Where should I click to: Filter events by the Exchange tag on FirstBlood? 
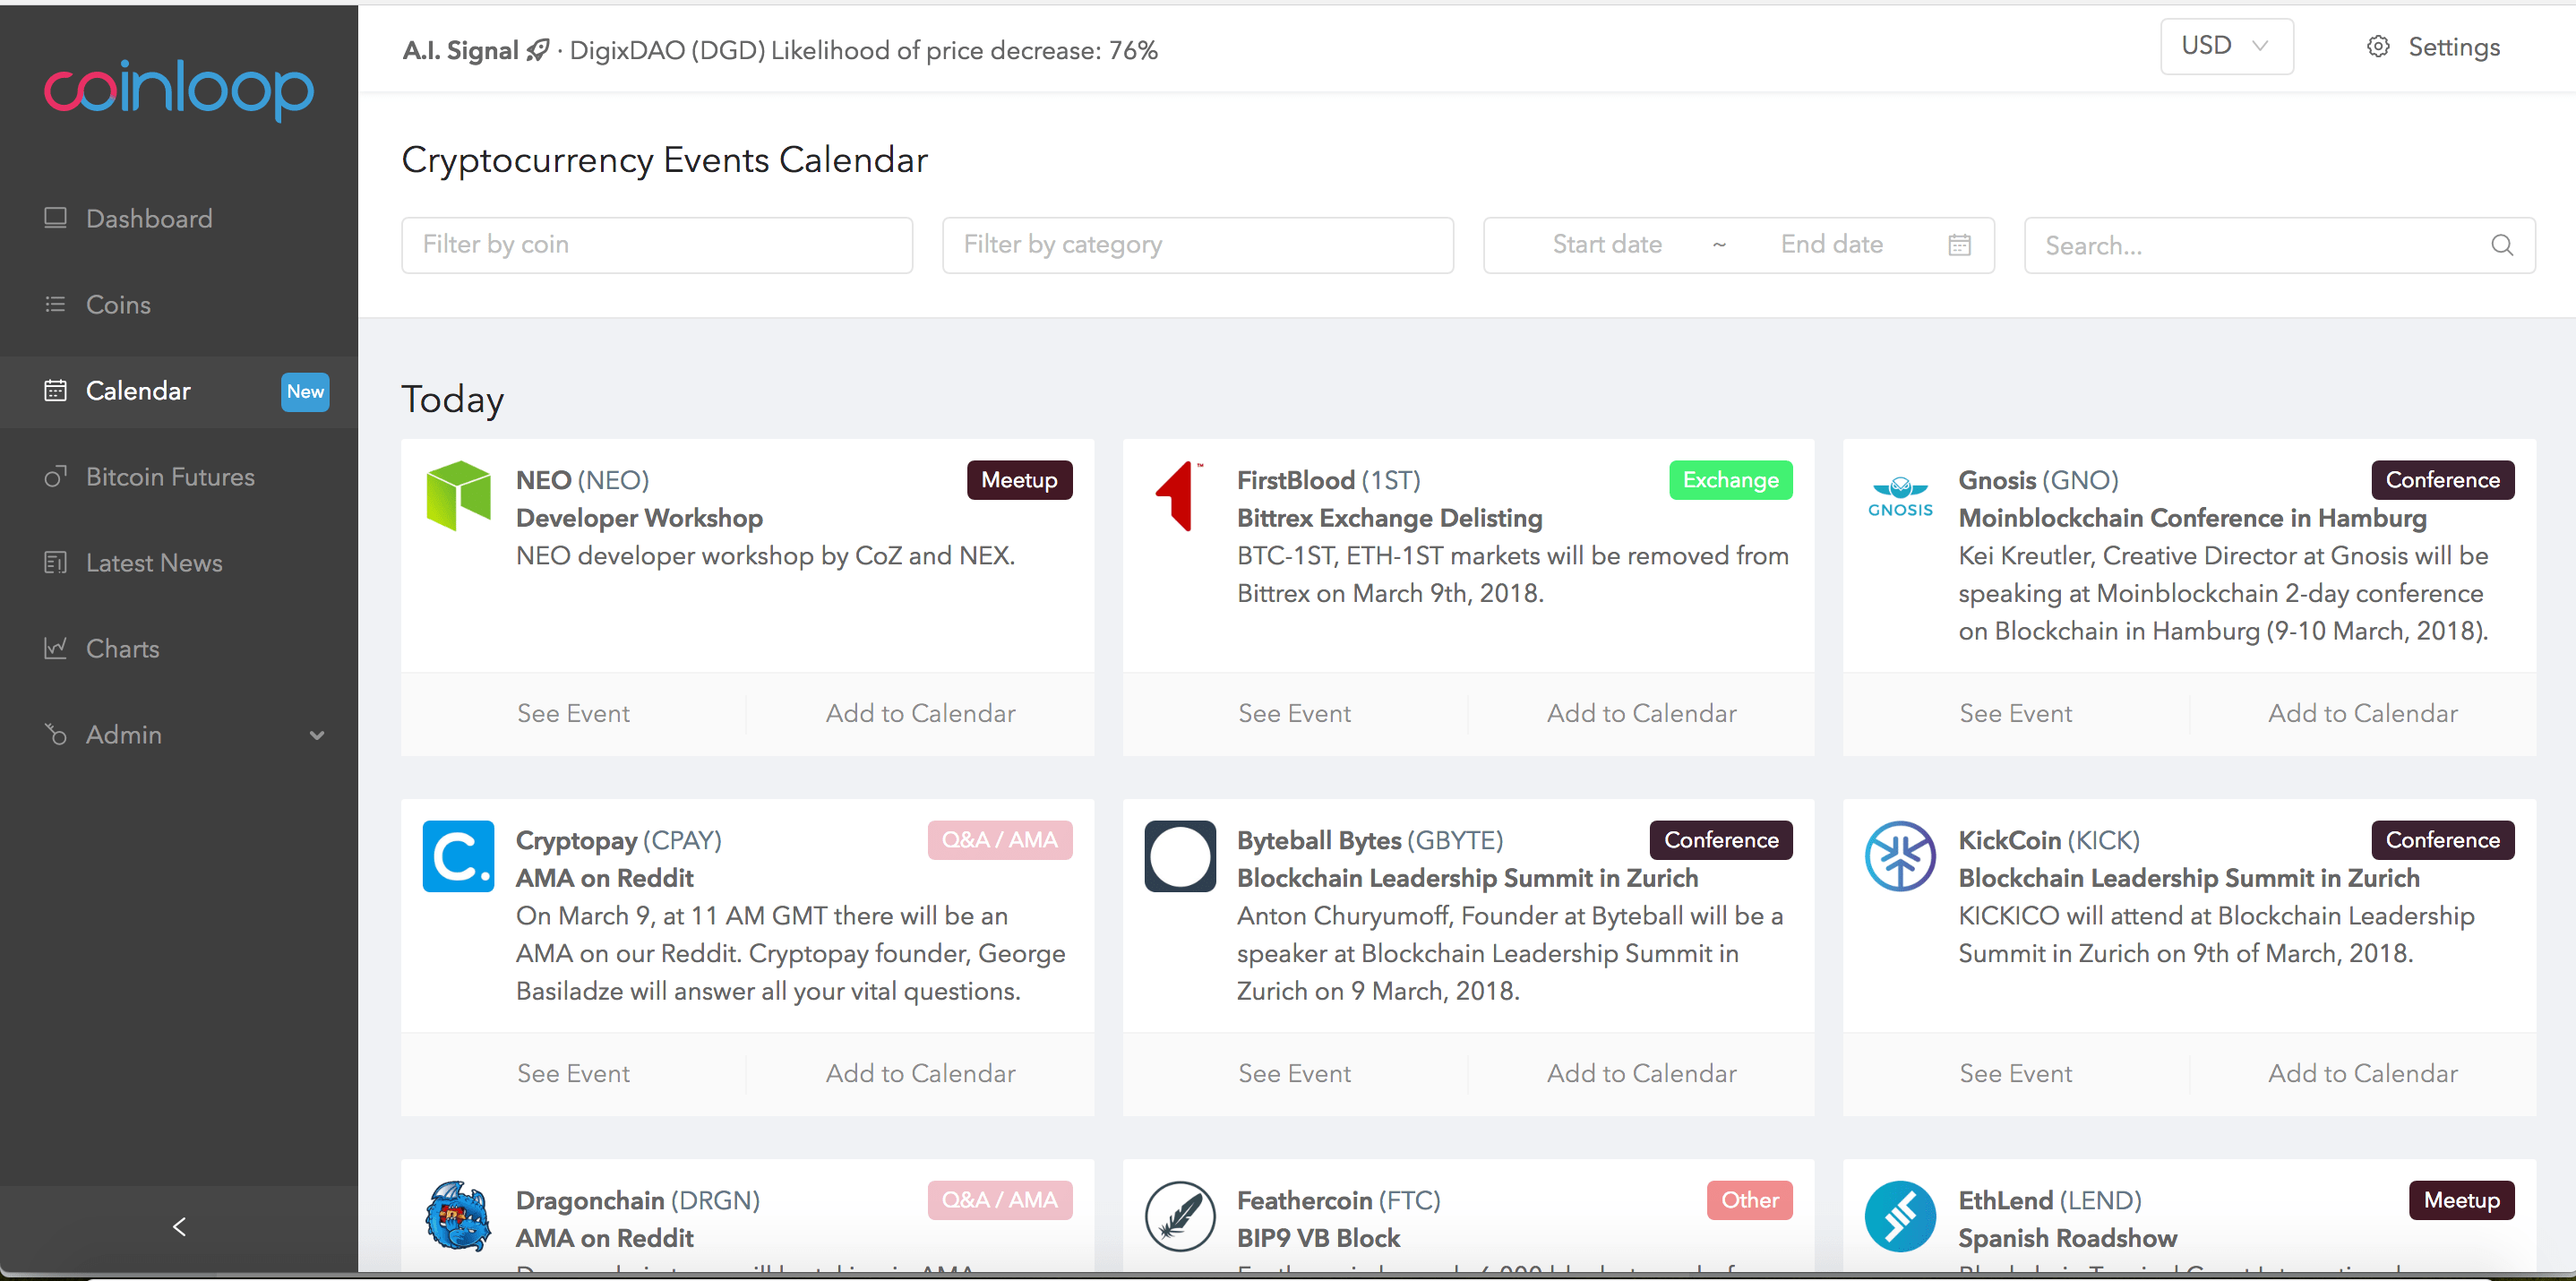[1730, 479]
